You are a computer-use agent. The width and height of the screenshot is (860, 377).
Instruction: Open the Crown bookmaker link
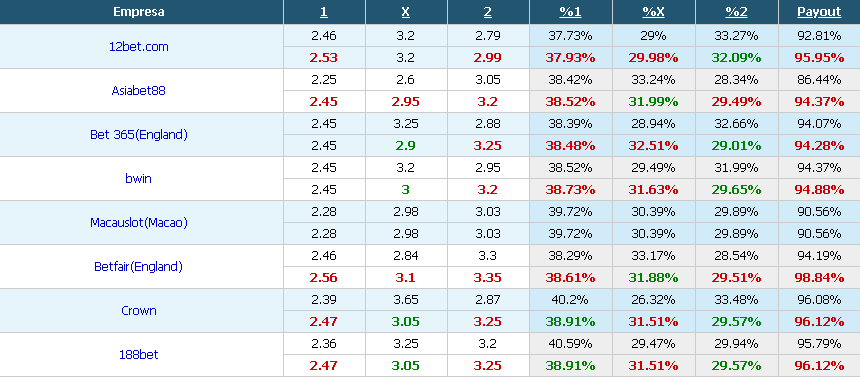pos(139,311)
